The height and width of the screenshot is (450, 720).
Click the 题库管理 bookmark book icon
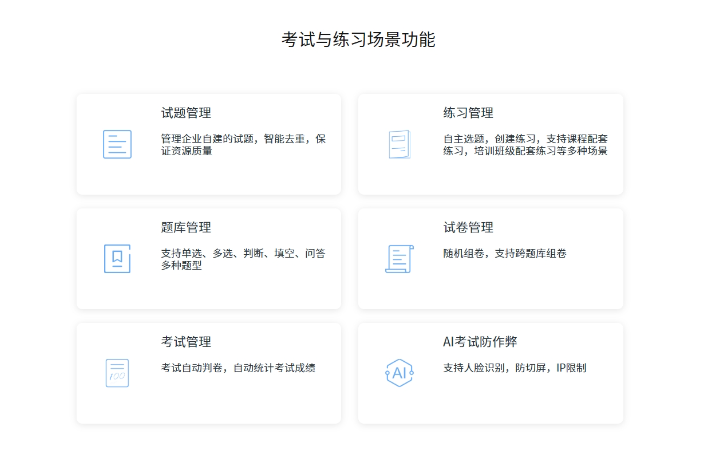click(x=117, y=259)
